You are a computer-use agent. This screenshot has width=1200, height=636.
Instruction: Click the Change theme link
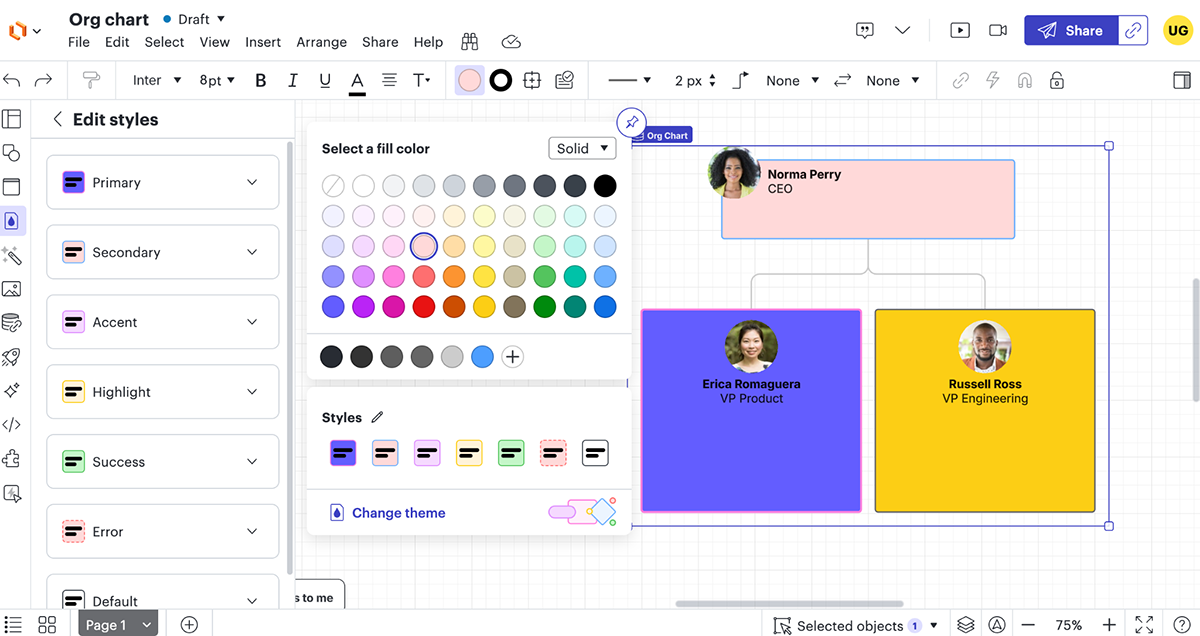coord(398,513)
